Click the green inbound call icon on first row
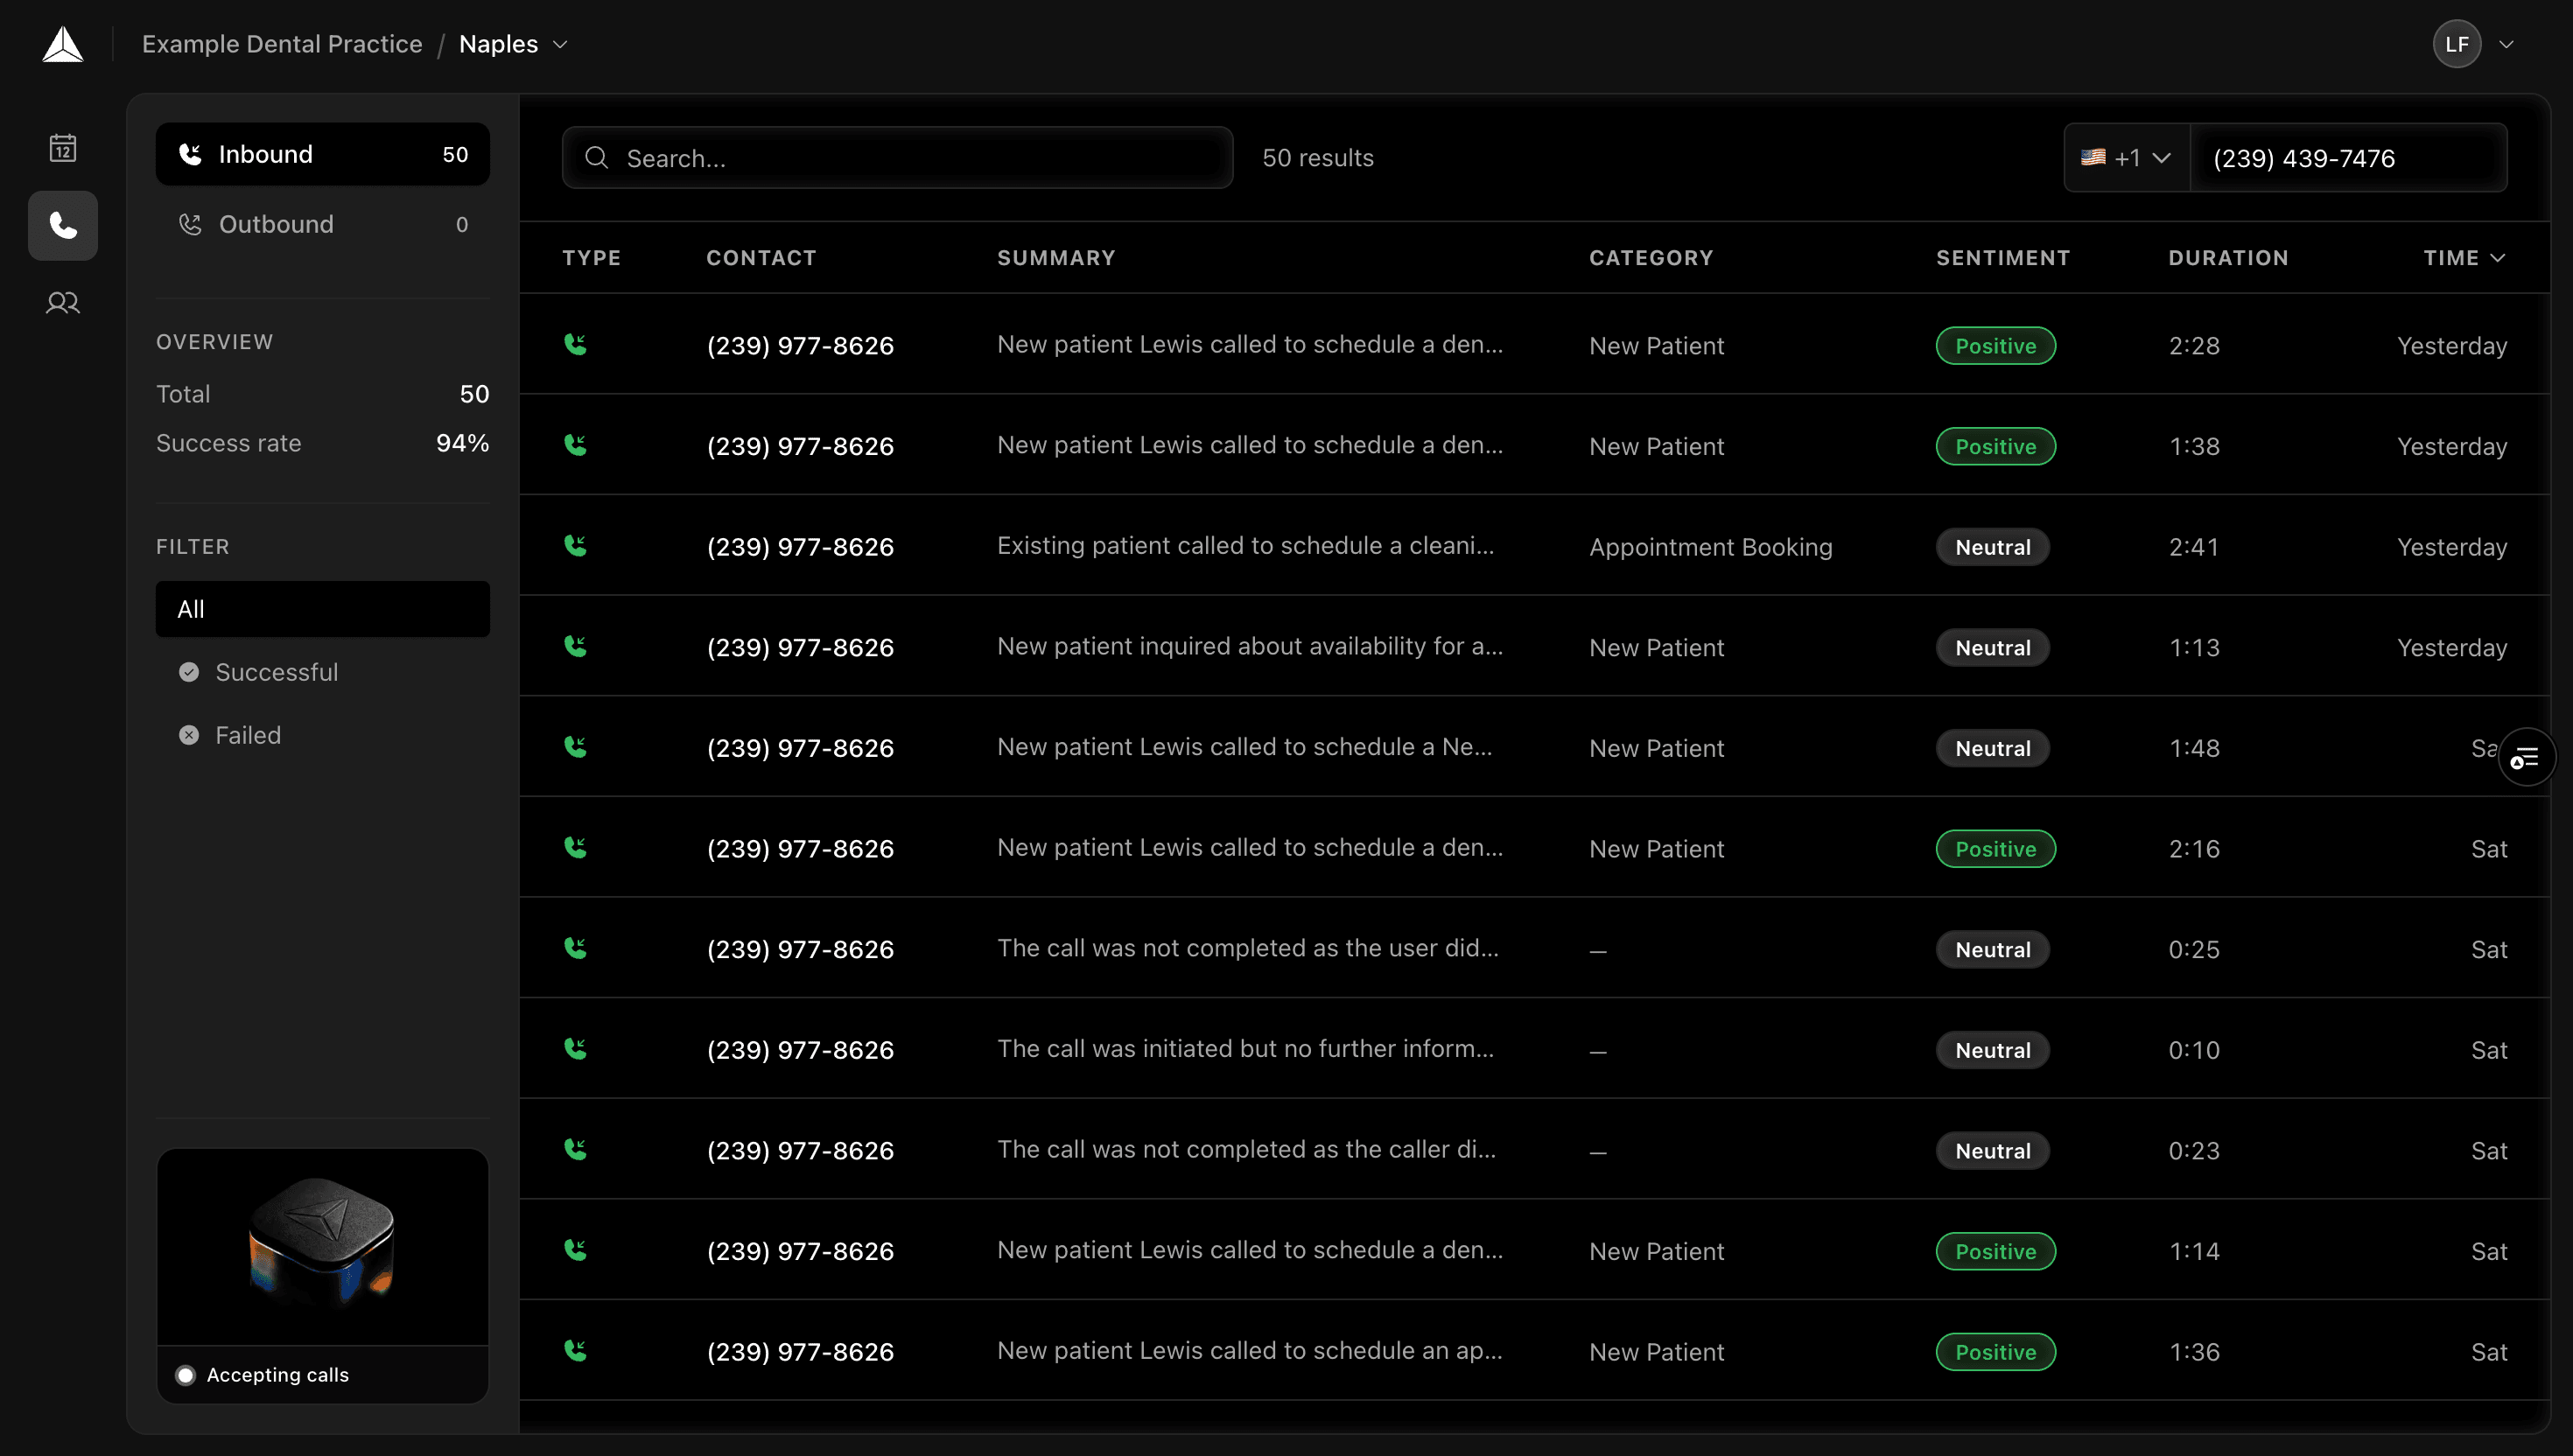This screenshot has height=1456, width=2573. [576, 344]
